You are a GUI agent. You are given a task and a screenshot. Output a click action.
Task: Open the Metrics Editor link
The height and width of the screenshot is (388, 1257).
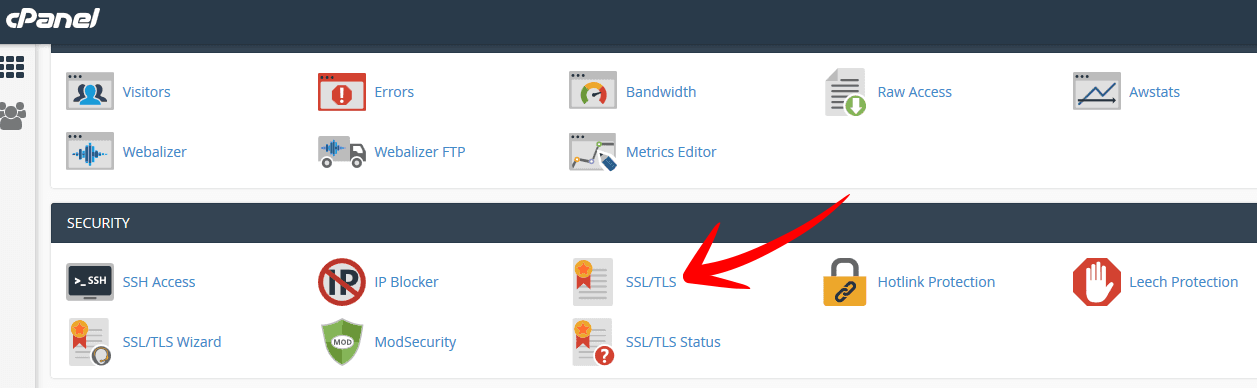(x=671, y=152)
